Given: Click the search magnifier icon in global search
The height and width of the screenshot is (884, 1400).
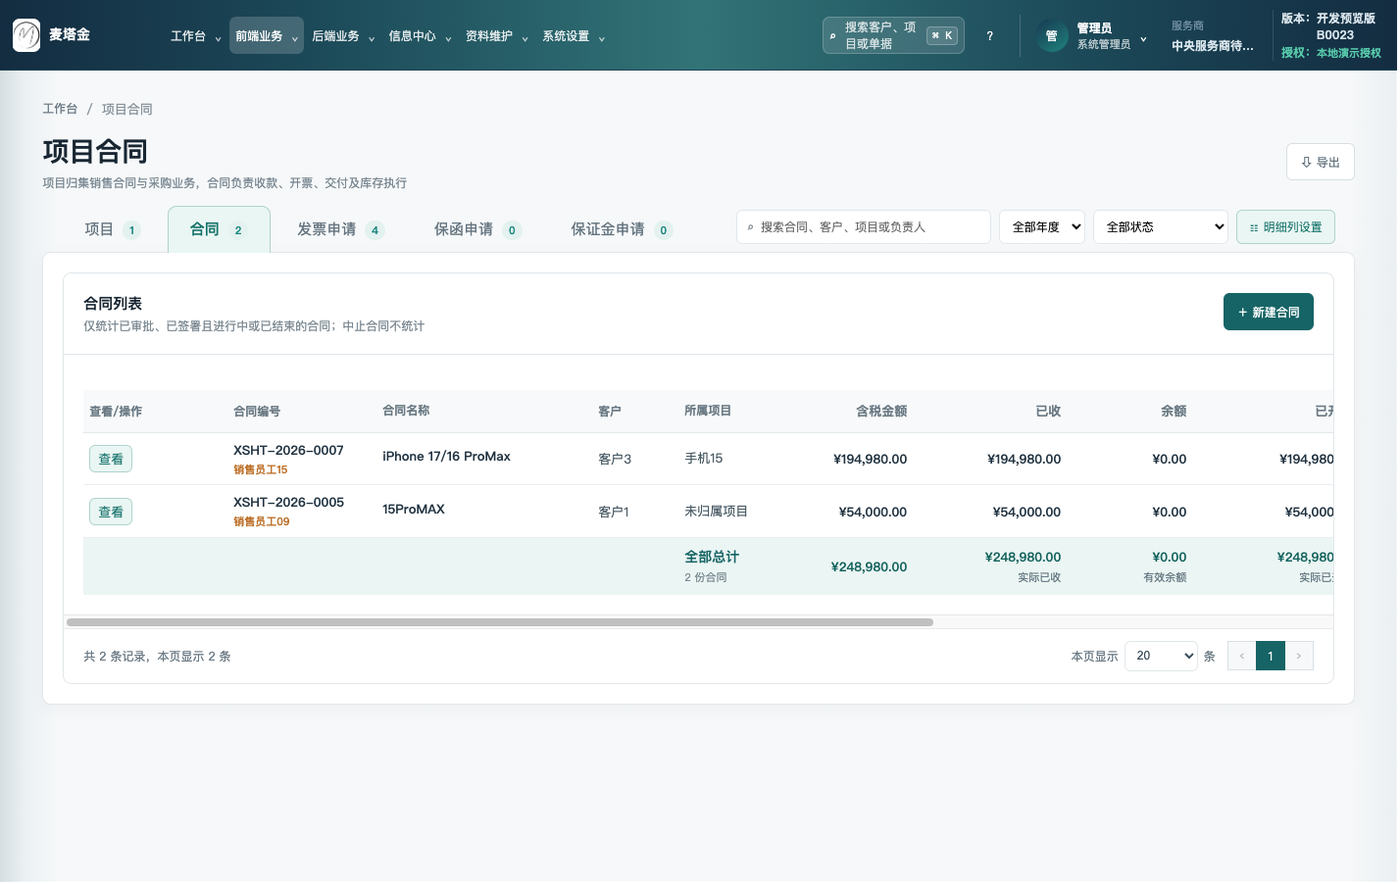Looking at the screenshot, I should [834, 36].
